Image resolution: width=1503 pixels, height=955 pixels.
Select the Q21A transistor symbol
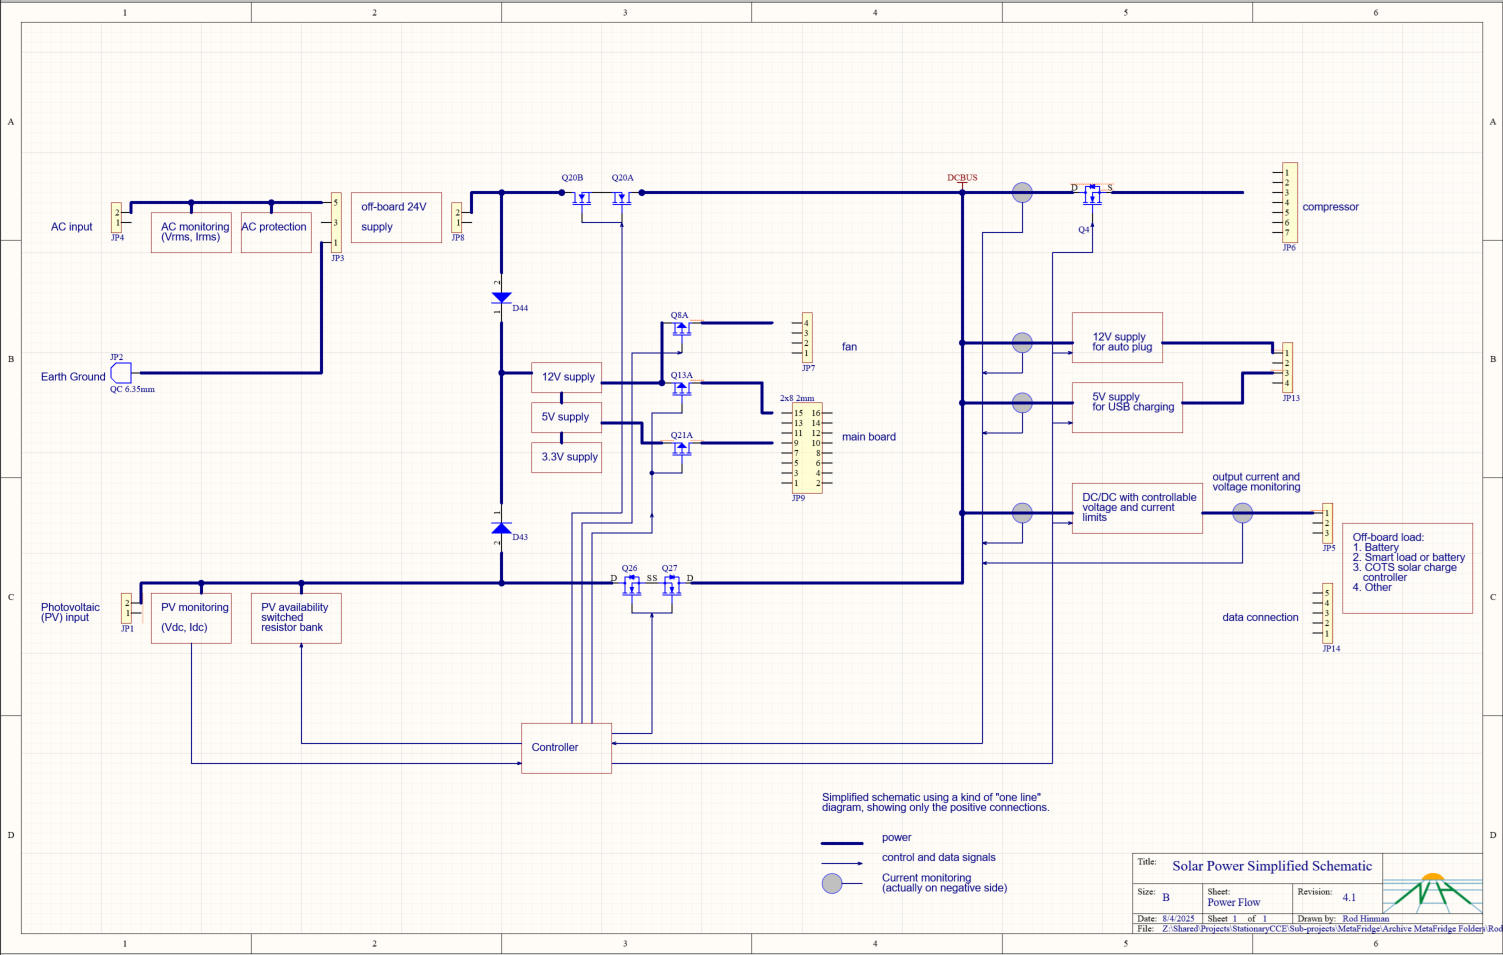tap(681, 447)
